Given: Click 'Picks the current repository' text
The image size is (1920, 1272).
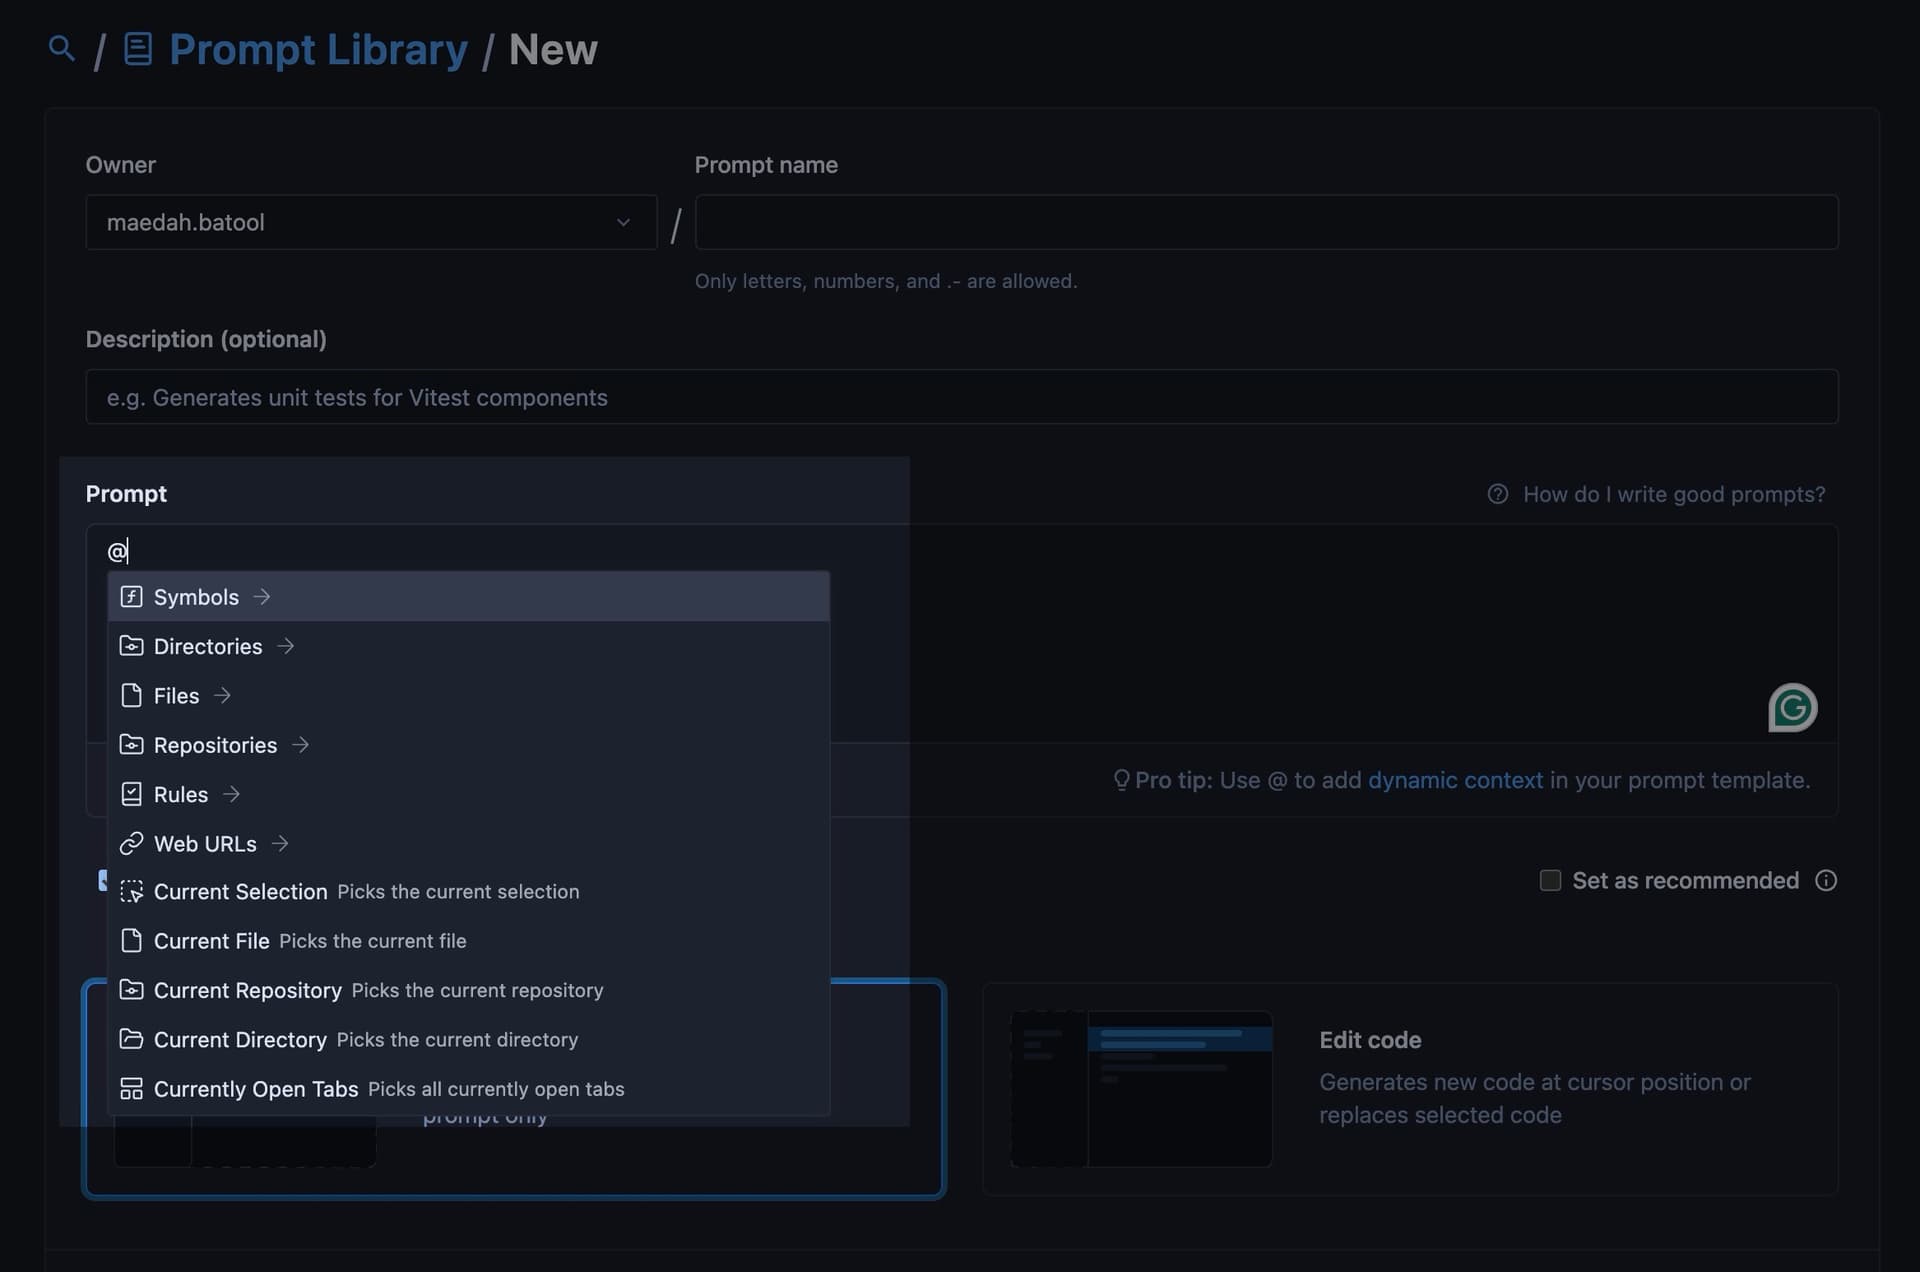Looking at the screenshot, I should (477, 990).
